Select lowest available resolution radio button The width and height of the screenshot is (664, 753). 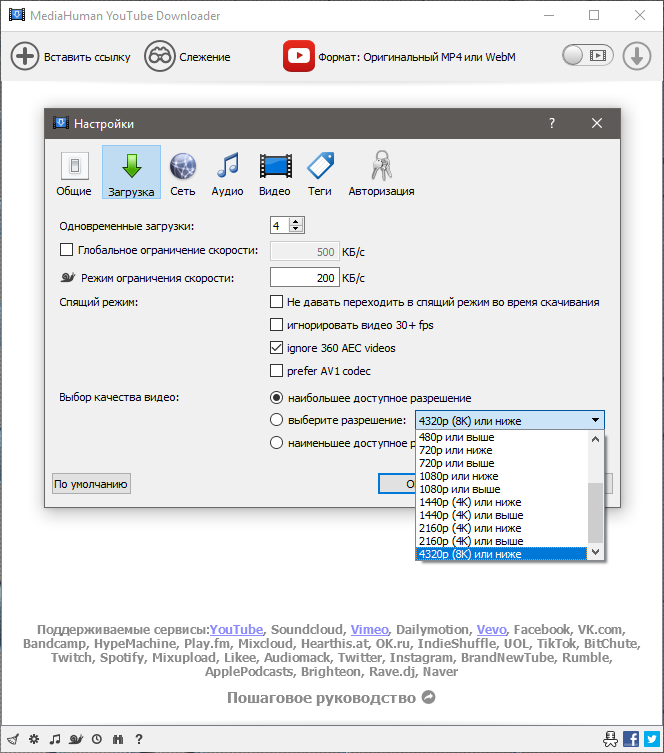point(276,442)
